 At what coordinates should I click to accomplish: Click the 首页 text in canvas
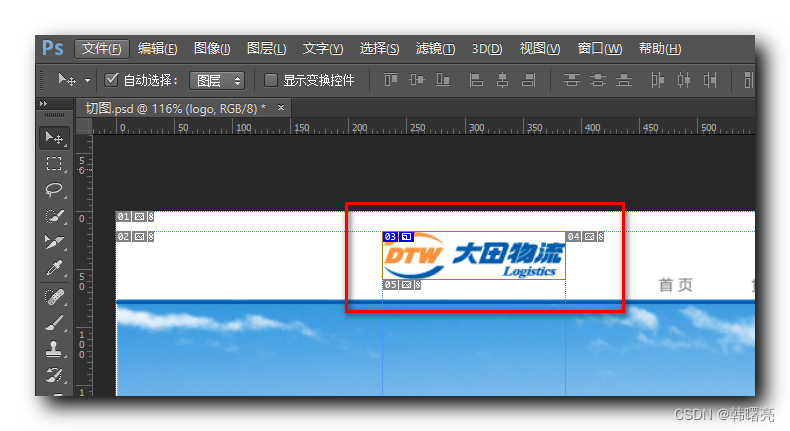[x=676, y=285]
